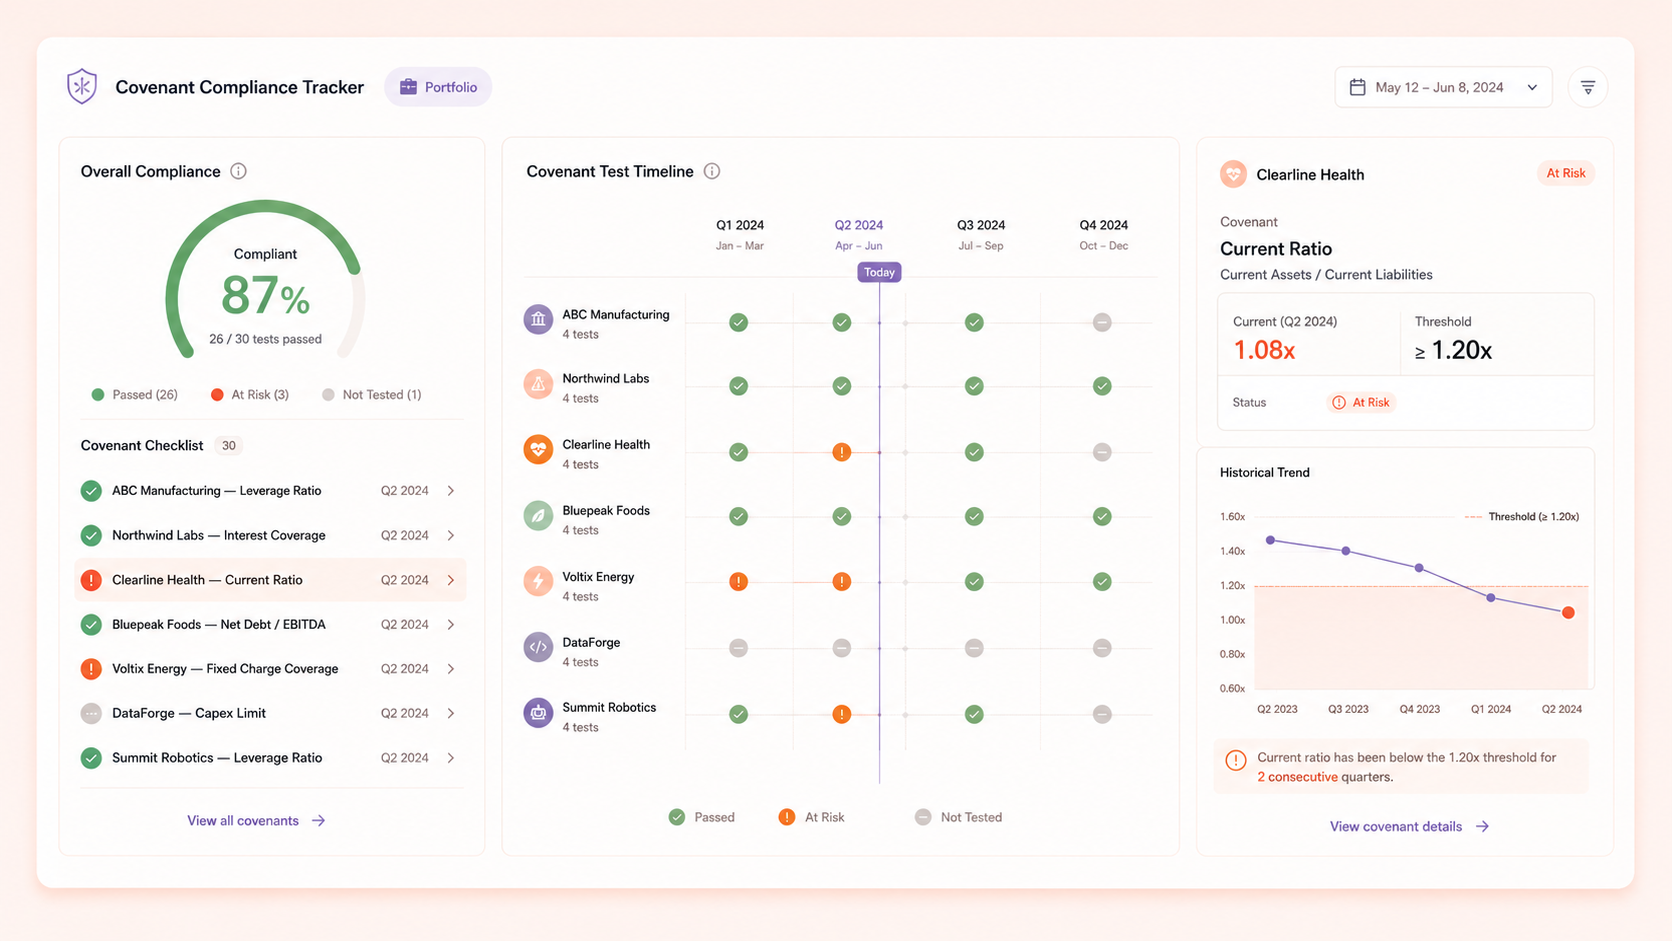
Task: Select the Q1 2024 column header
Action: pos(740,234)
